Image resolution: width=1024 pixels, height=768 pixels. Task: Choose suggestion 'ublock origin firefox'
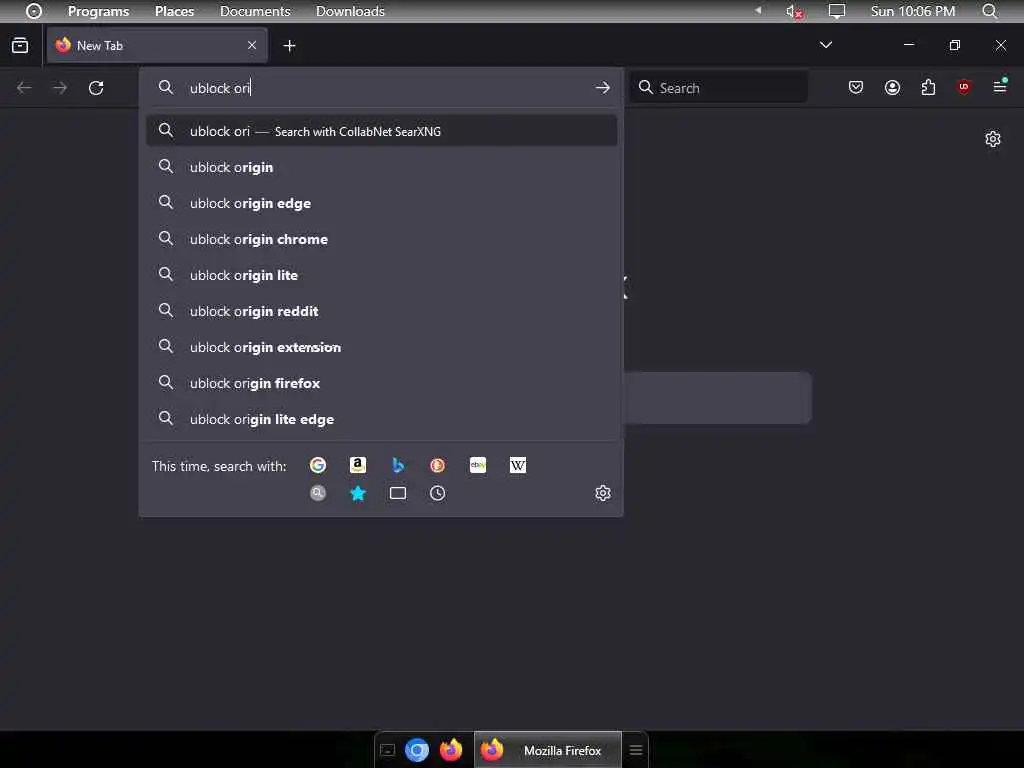381,383
